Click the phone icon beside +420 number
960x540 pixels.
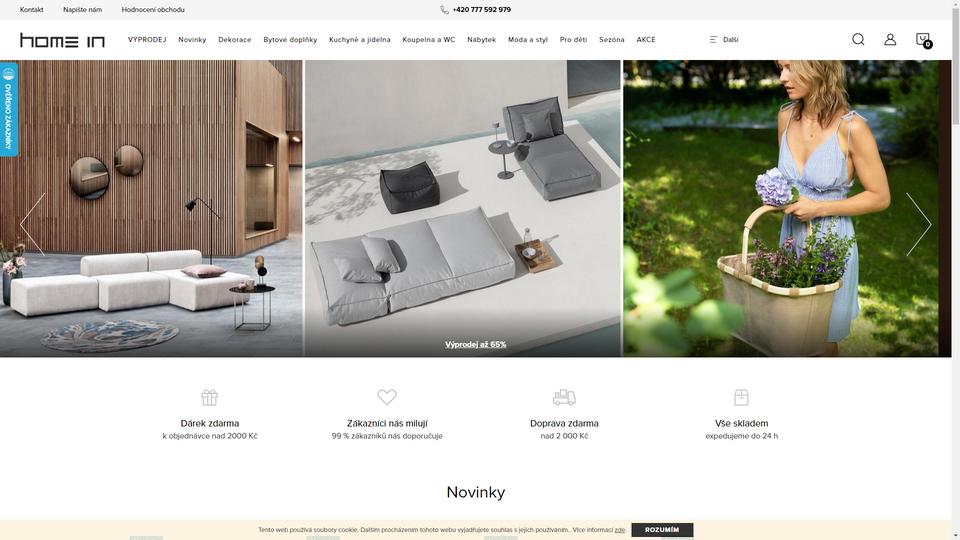(444, 10)
